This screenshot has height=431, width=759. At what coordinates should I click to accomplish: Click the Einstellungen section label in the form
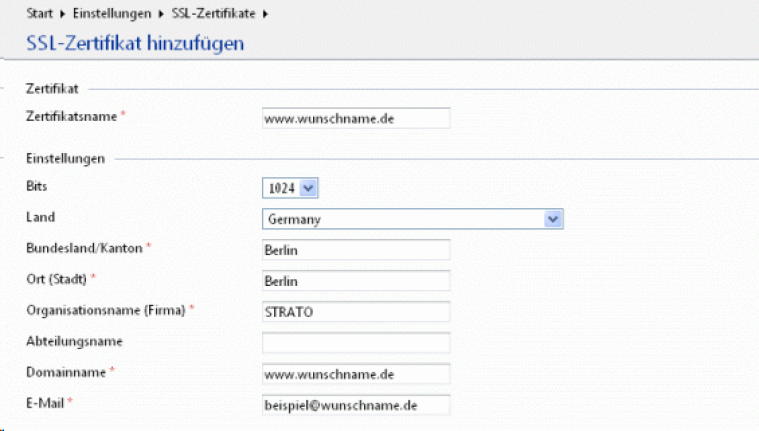pyautogui.click(x=65, y=158)
